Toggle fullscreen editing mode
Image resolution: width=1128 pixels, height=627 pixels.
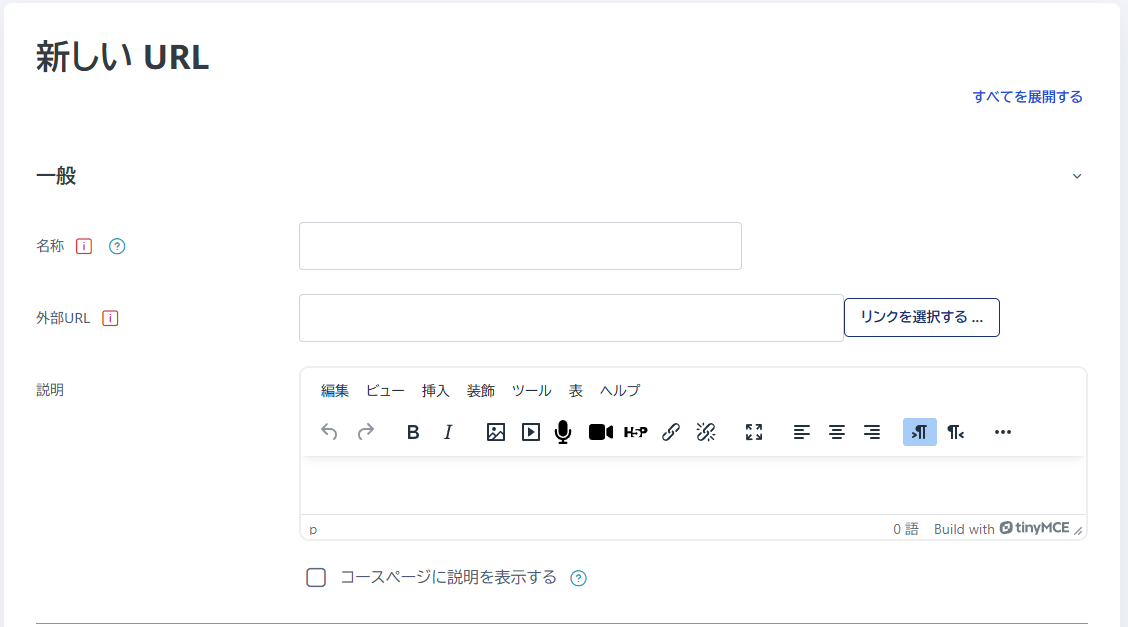[x=754, y=432]
